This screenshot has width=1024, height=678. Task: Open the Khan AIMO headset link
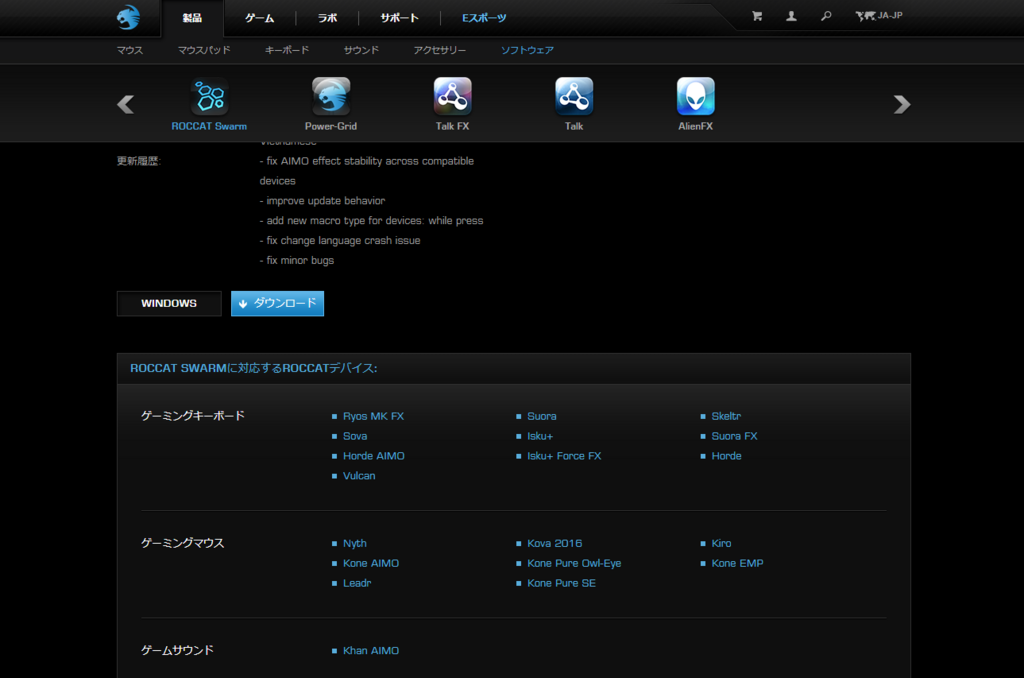point(371,651)
